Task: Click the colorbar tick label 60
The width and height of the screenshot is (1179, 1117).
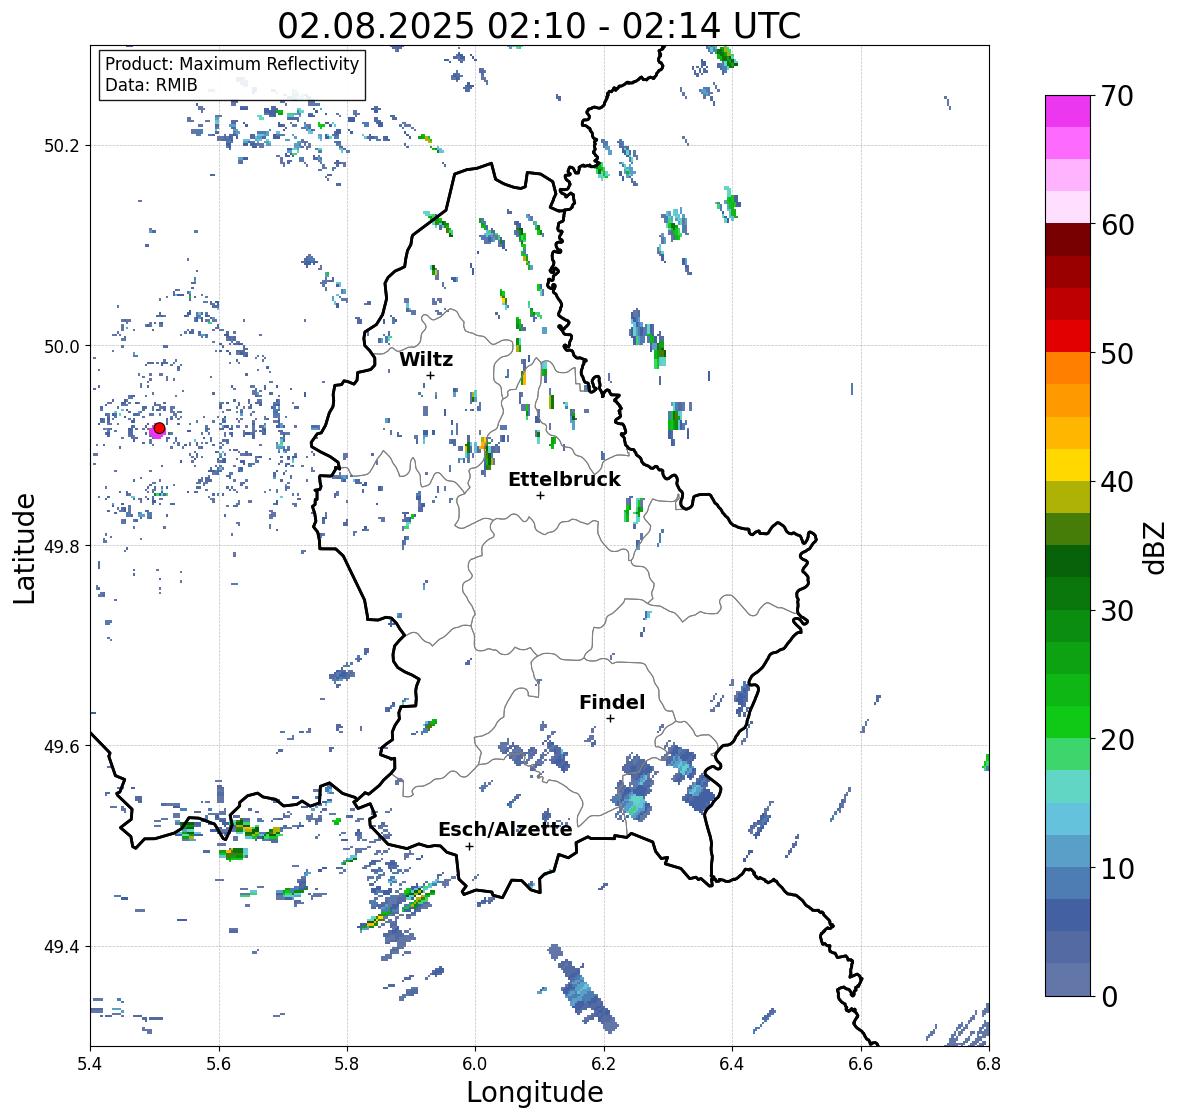Action: click(1117, 225)
